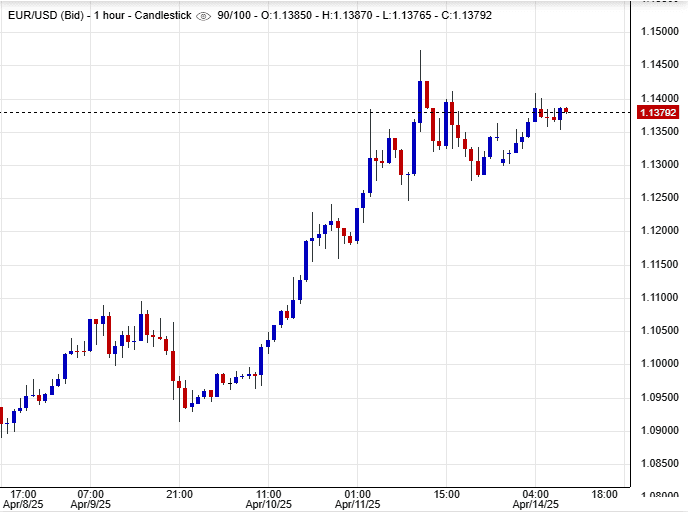Image resolution: width=688 pixels, height=512 pixels.
Task: Click the 01:00 Apr/11/25 time axis label
Action: pyautogui.click(x=357, y=499)
